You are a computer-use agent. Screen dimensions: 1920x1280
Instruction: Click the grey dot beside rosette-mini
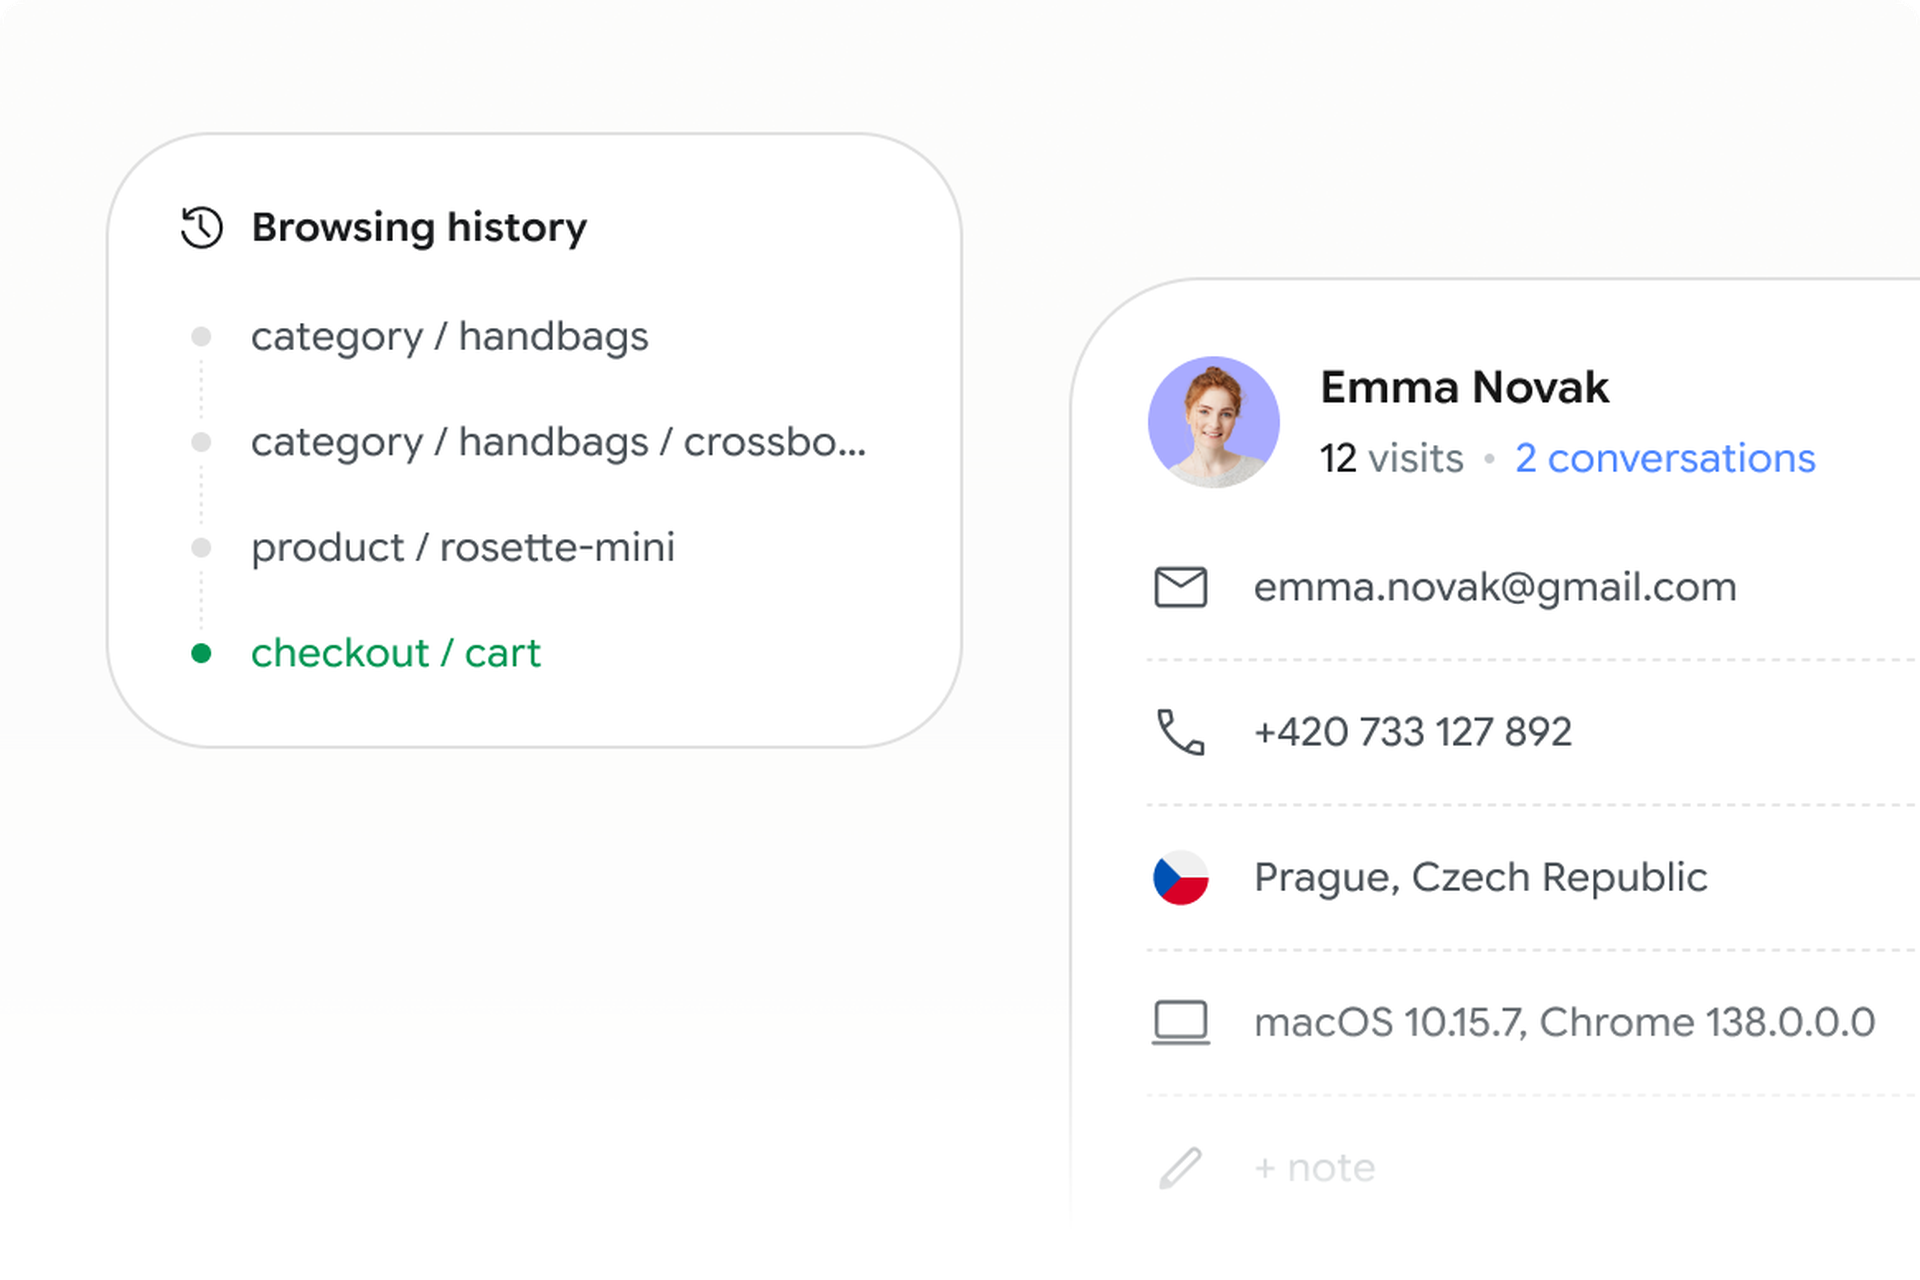pos(201,548)
